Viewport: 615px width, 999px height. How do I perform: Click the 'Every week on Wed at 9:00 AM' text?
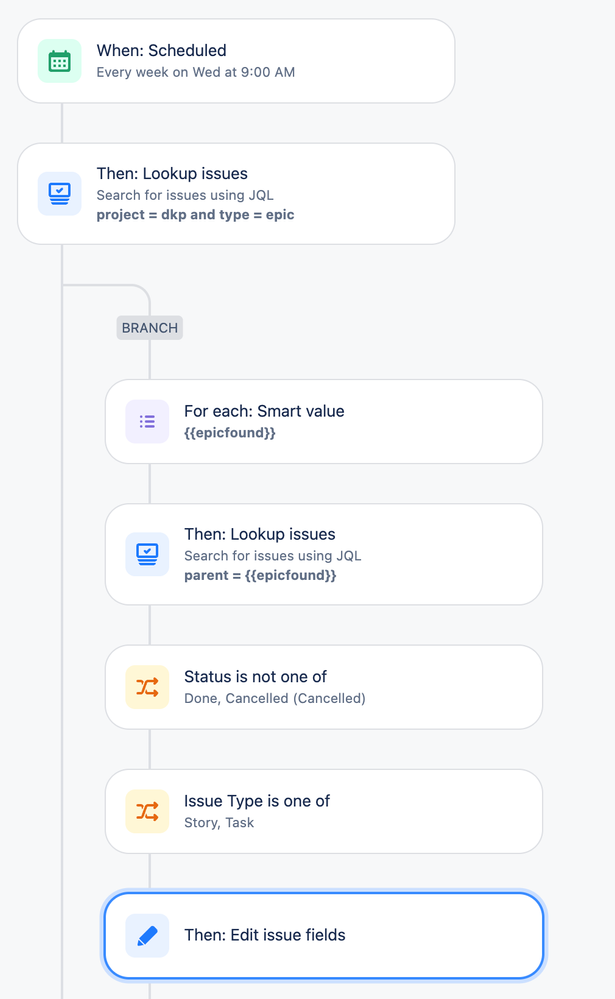coord(195,72)
